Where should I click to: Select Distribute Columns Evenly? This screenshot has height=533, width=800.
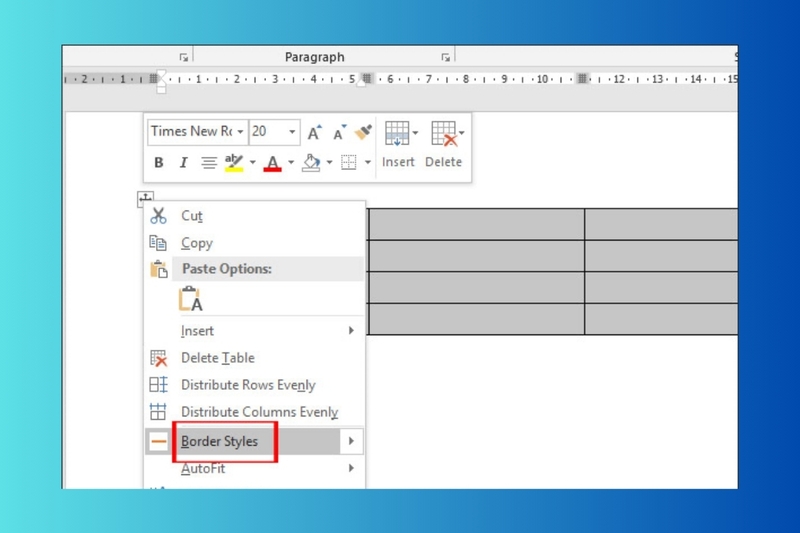[x=254, y=412]
